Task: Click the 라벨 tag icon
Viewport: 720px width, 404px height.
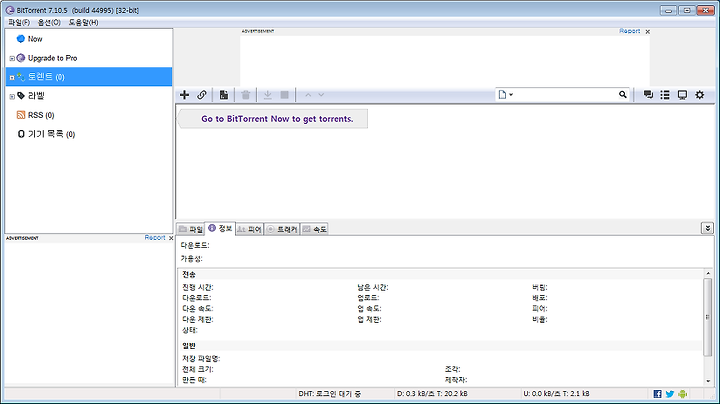Action: (21, 95)
